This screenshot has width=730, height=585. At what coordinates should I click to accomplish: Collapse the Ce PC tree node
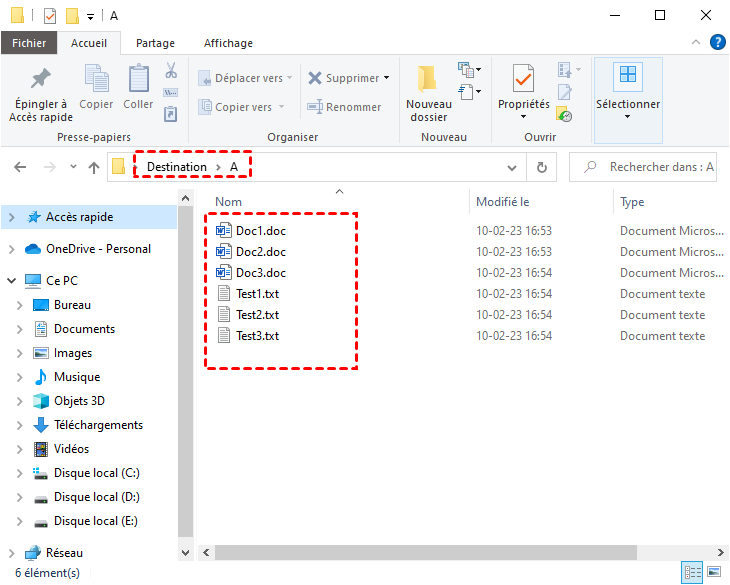pyautogui.click(x=12, y=280)
